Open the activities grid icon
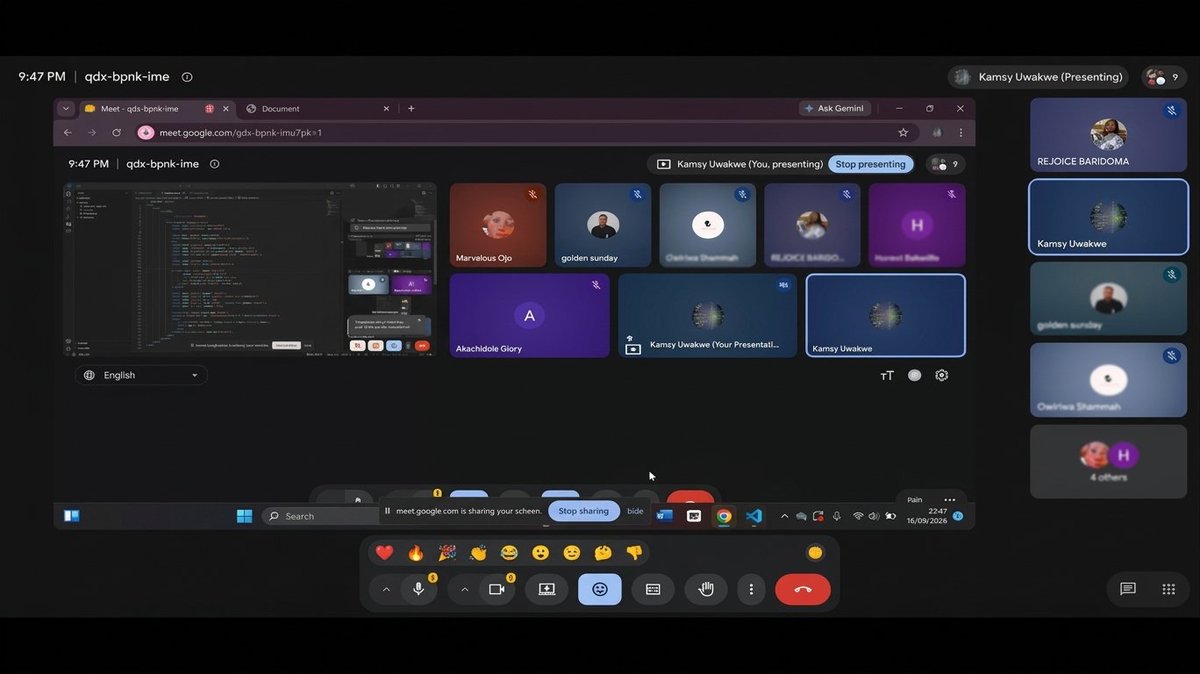The image size is (1200, 674). [x=1169, y=589]
